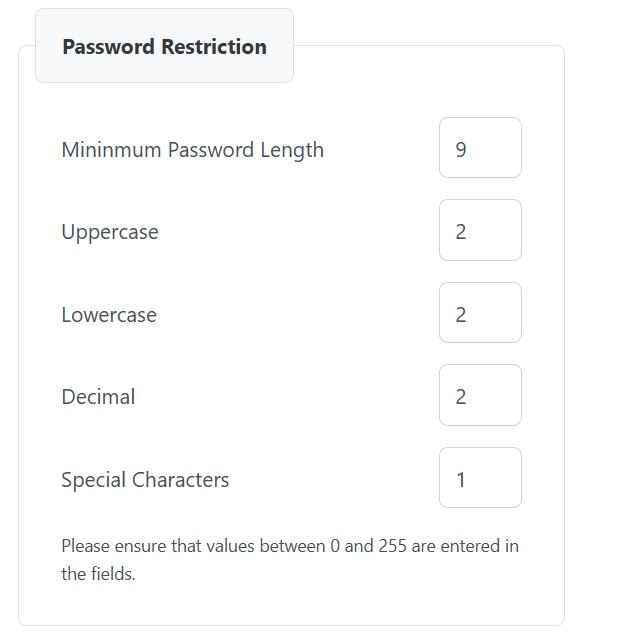Screen dimensions: 617x643
Task: Click the words 'the fields.' in the note
Action: (x=98, y=575)
